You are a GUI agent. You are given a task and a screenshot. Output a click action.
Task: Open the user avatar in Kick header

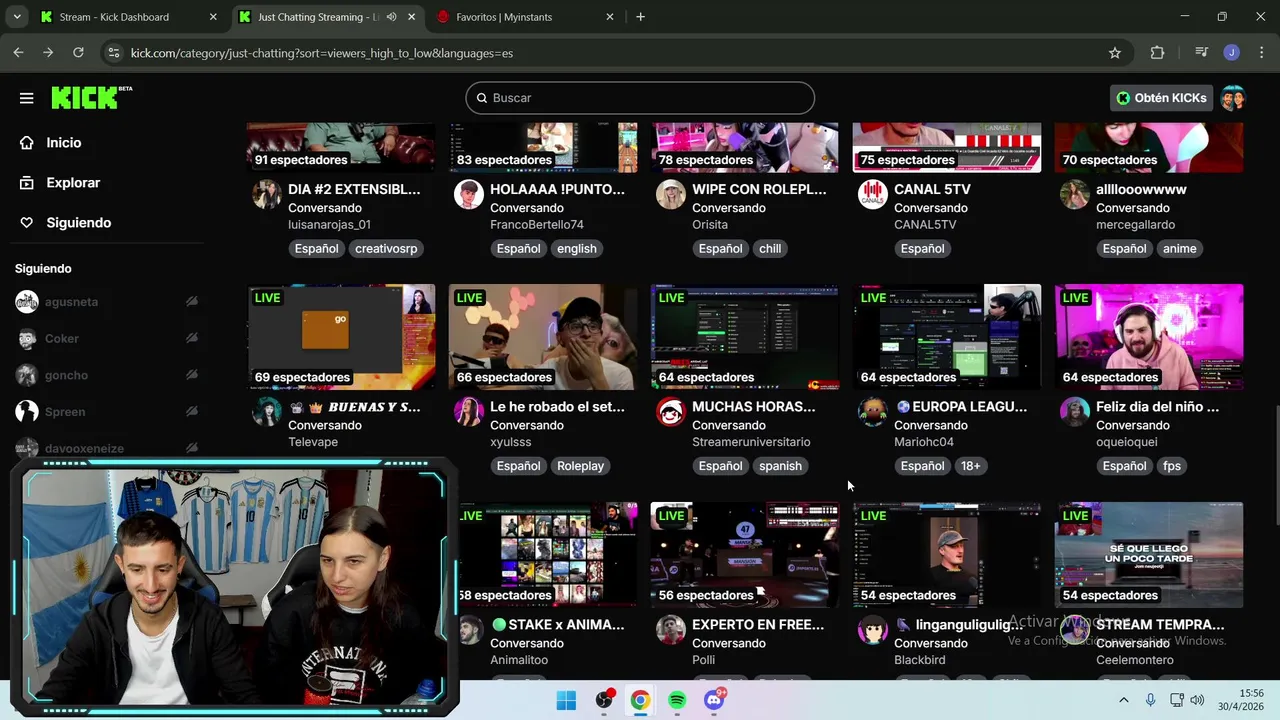(x=1233, y=98)
